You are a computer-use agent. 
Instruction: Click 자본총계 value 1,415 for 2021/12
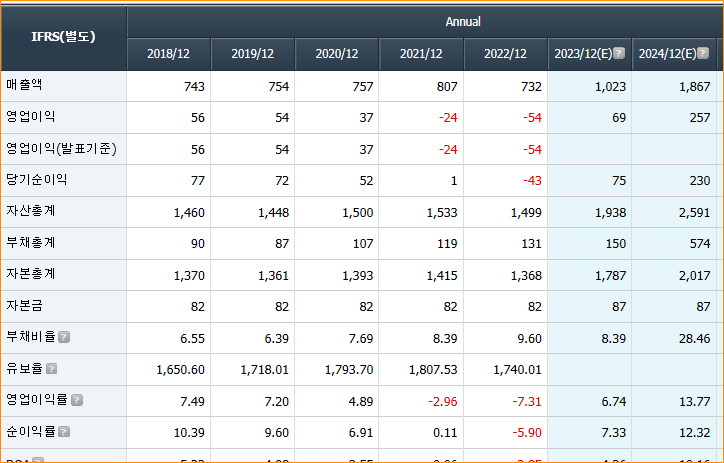tap(442, 276)
